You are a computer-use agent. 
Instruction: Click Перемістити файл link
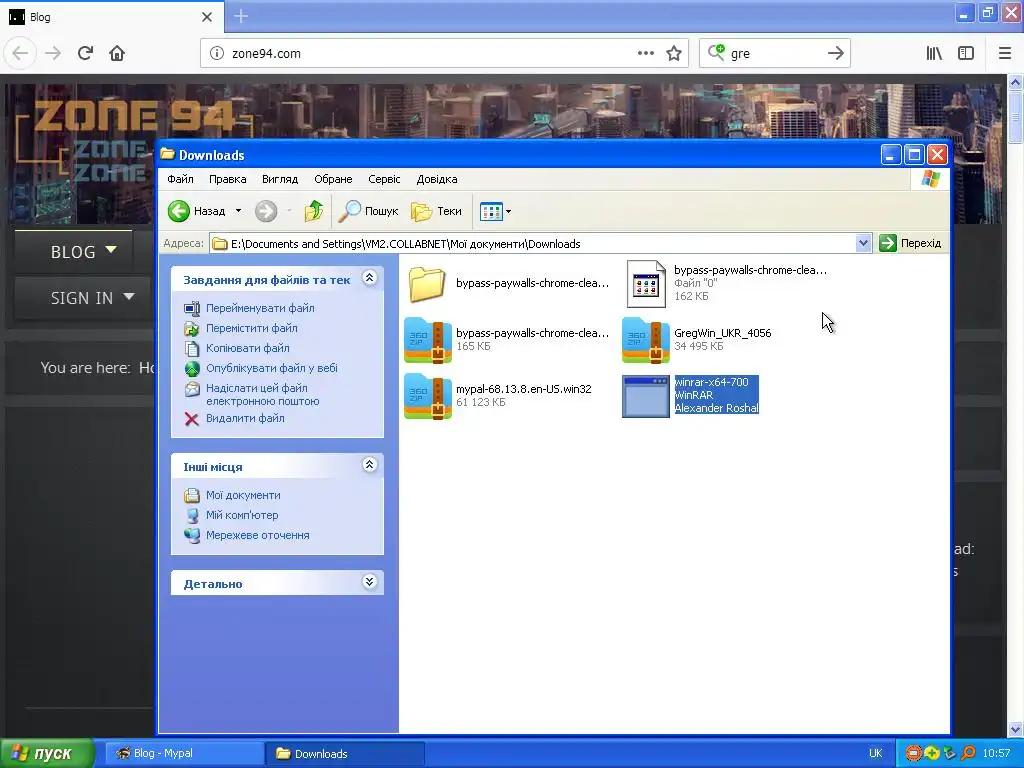[x=251, y=328]
